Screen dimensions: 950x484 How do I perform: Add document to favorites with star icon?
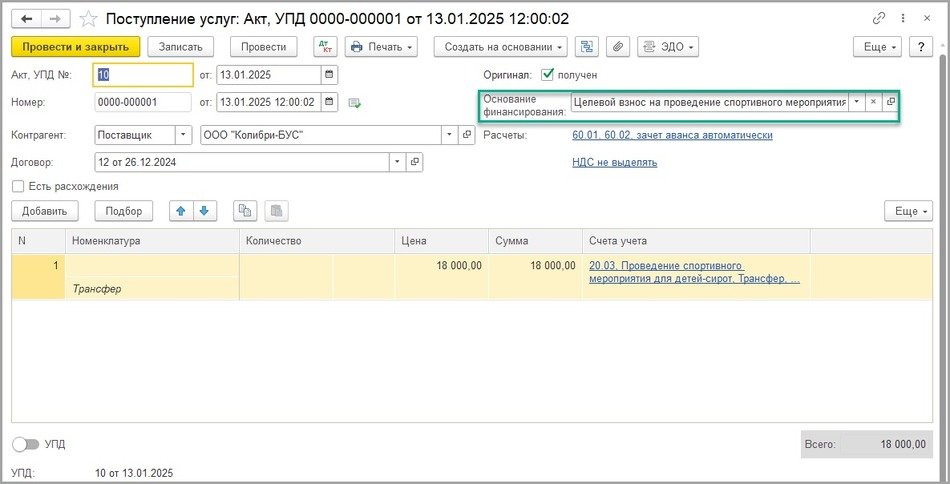coord(89,18)
